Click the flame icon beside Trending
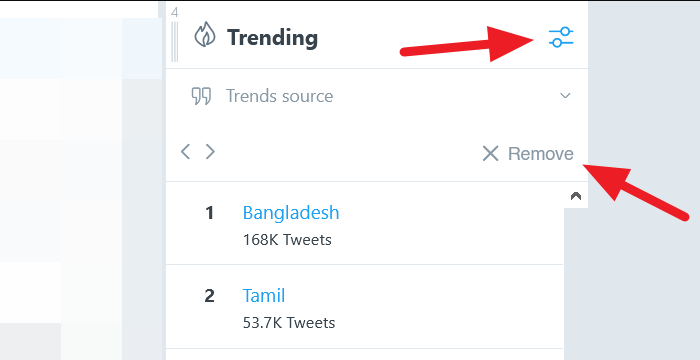The image size is (700, 360). 204,35
